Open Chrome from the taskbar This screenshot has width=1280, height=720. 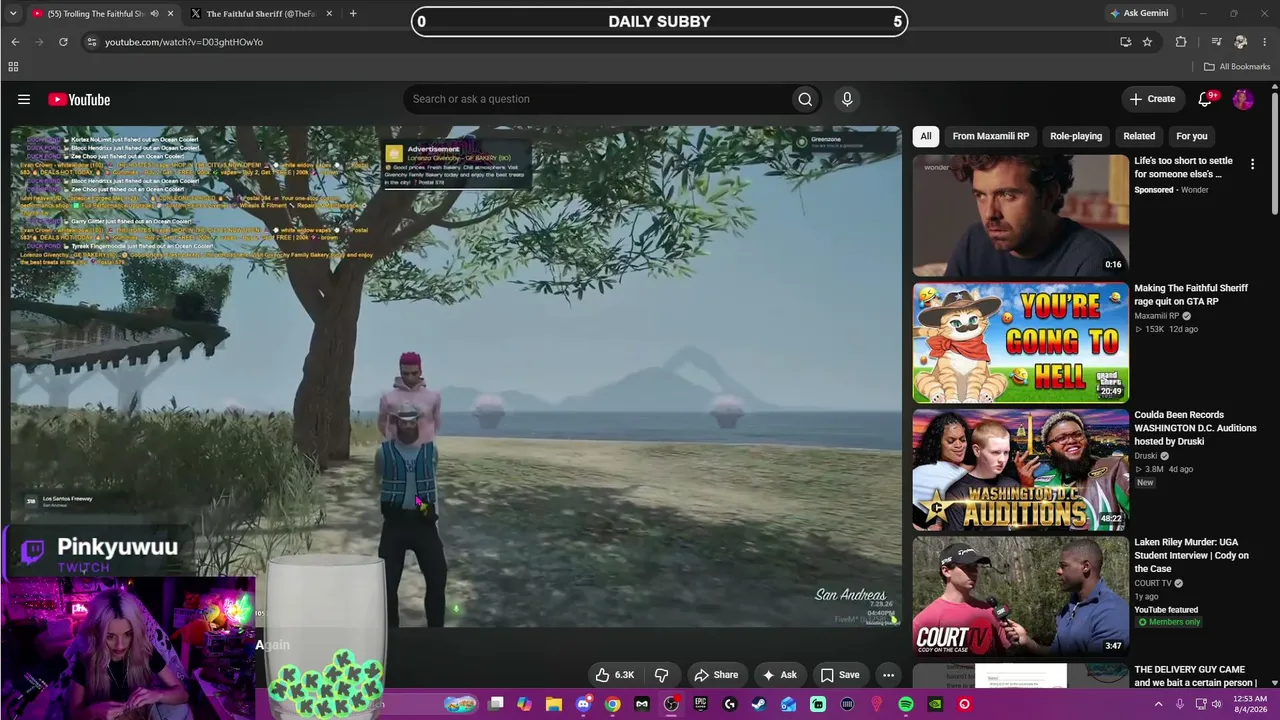click(613, 704)
